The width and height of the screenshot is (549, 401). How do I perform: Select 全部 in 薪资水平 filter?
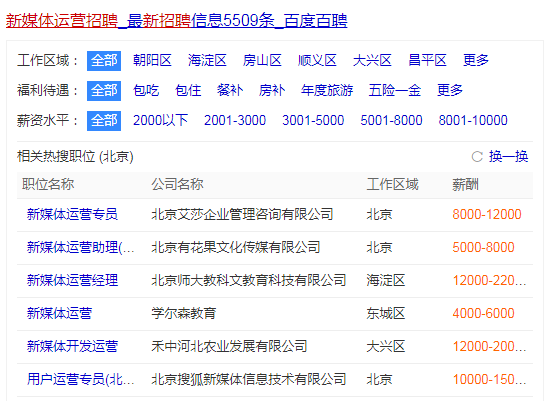[104, 121]
